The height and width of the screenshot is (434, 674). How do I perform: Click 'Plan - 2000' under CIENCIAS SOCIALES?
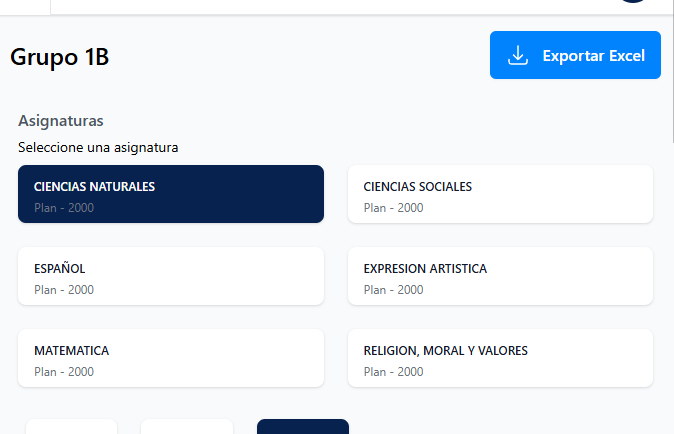pos(393,208)
